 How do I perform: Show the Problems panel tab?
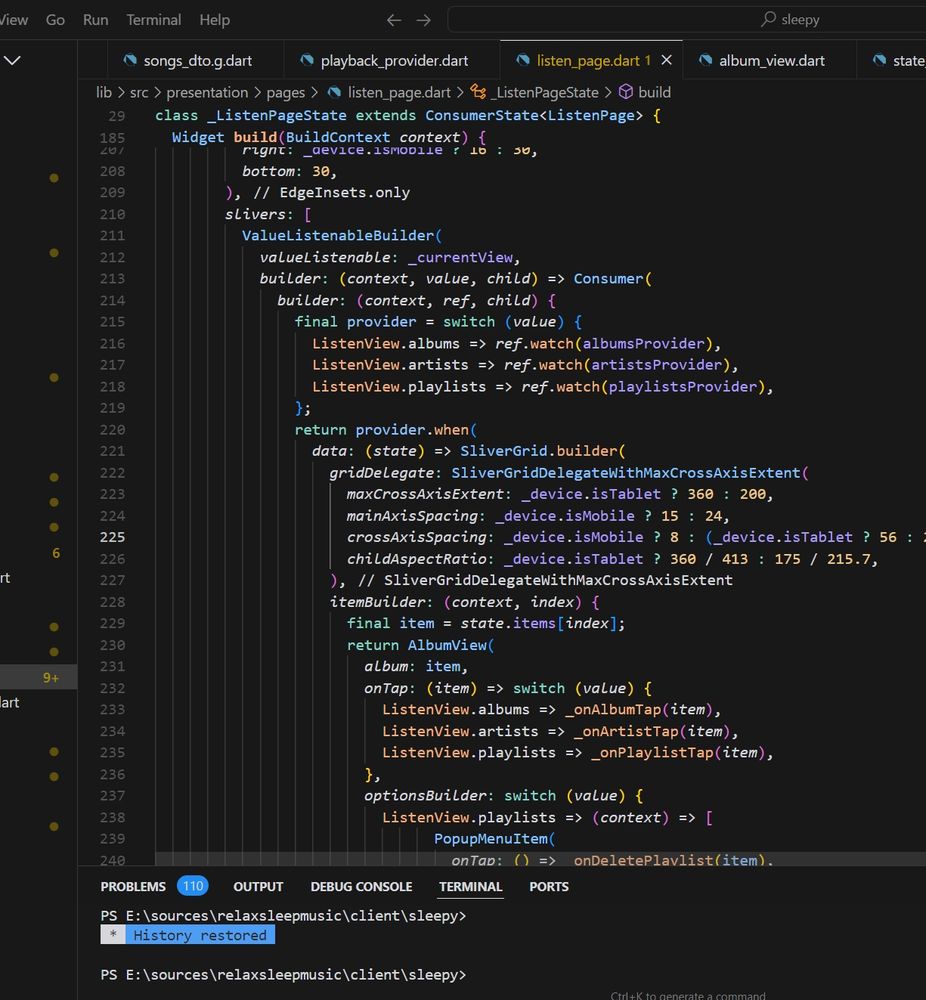tap(133, 886)
